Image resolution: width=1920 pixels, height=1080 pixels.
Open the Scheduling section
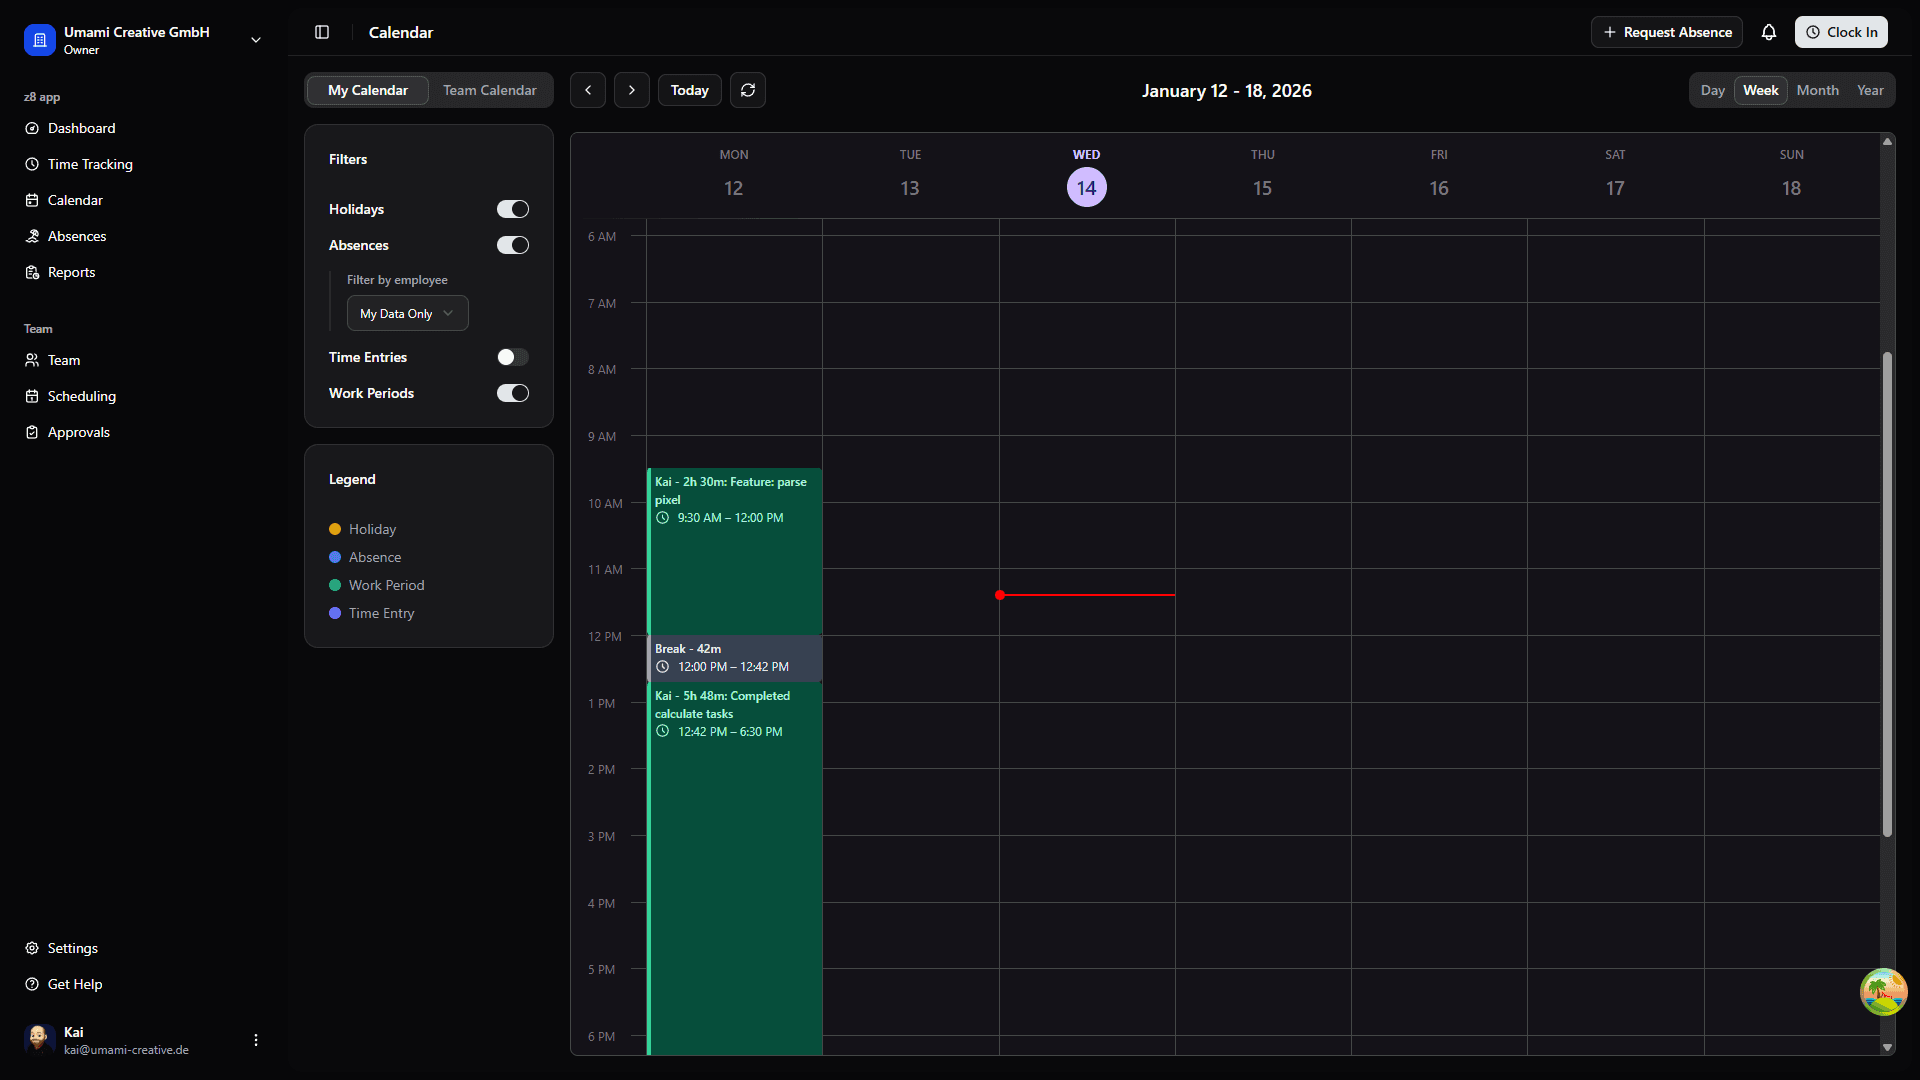(x=80, y=396)
